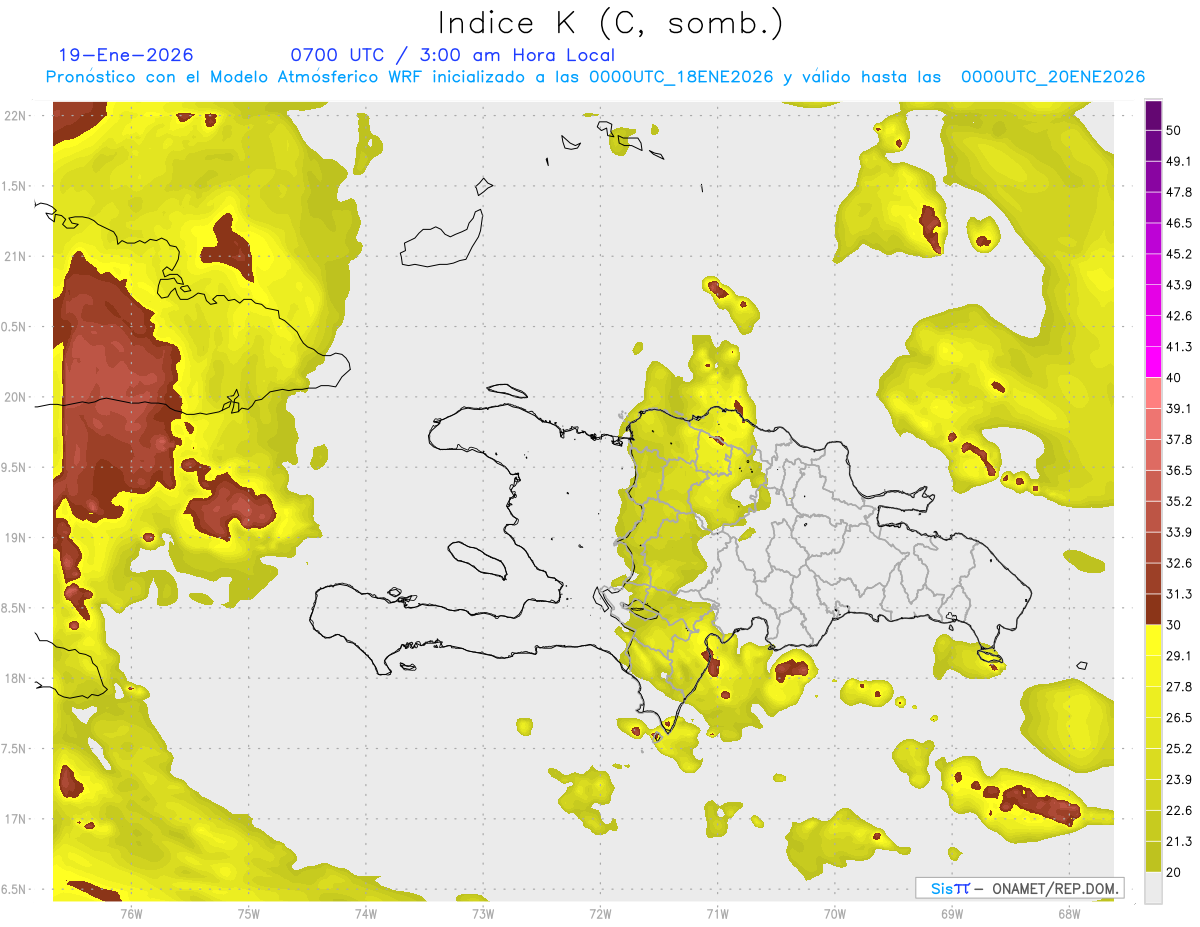This screenshot has width=1200, height=927.
Task: Click the '22N' latitude label
Action: click(x=16, y=115)
